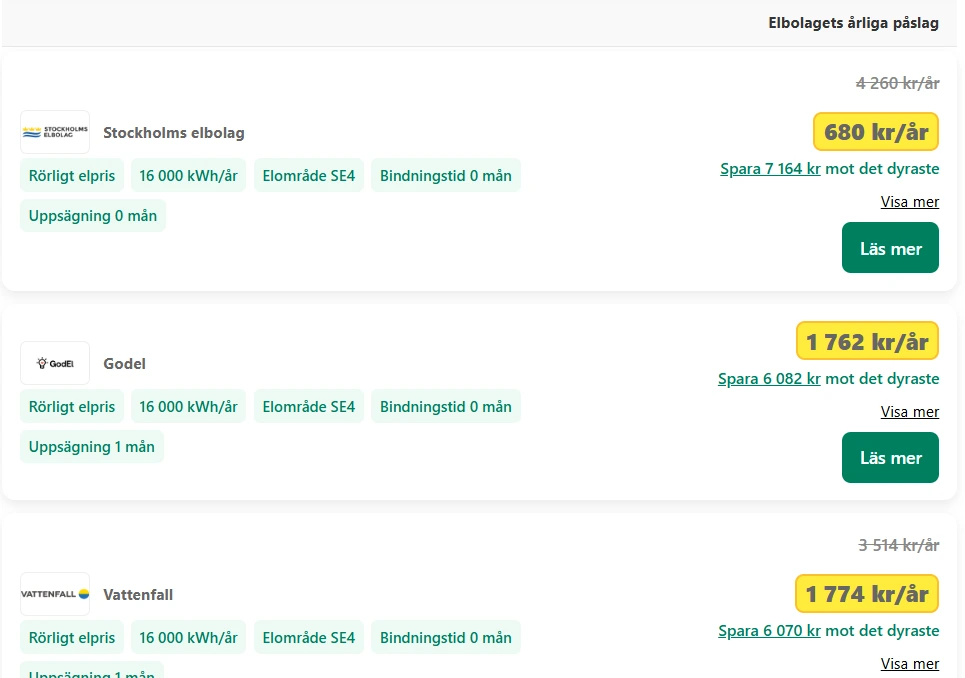Open Läs mer for Stockholms elbolag
The width and height of the screenshot is (965, 678).
click(890, 248)
